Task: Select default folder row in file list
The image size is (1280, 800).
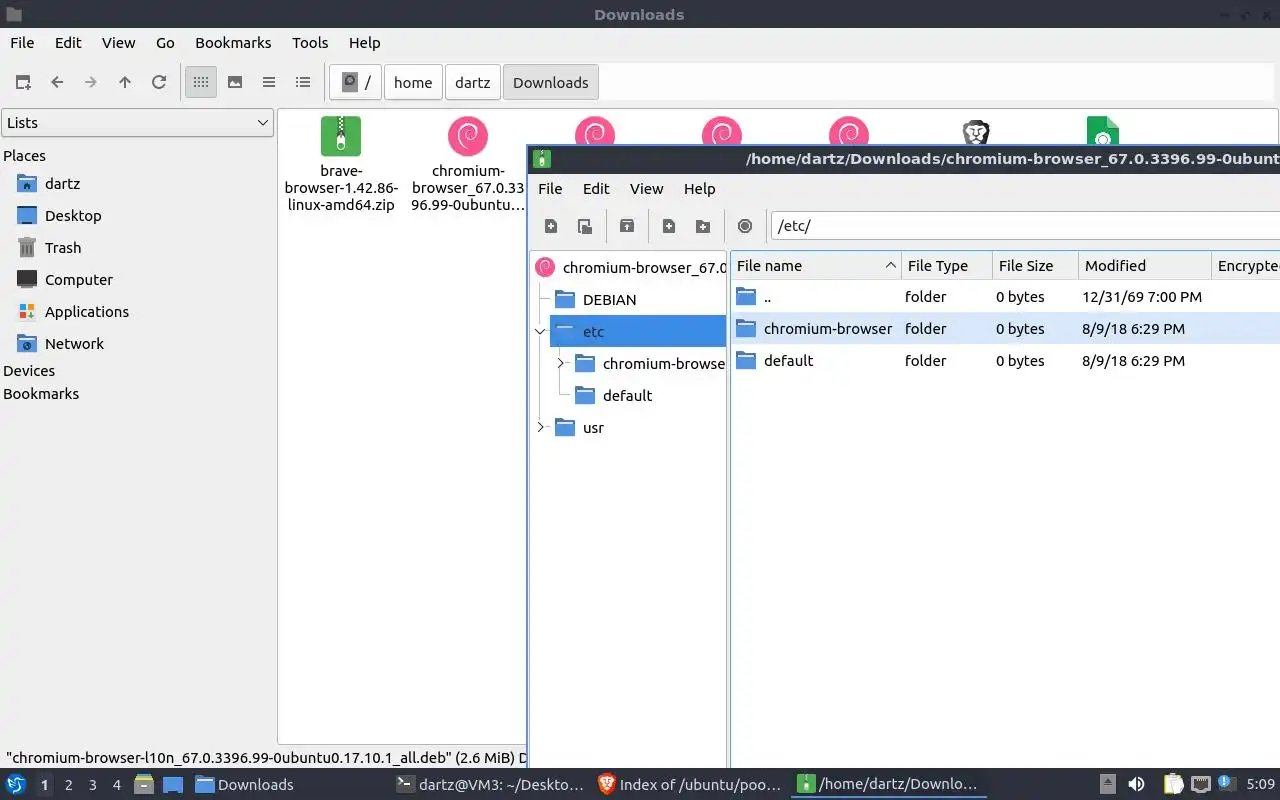Action: click(x=1005, y=361)
